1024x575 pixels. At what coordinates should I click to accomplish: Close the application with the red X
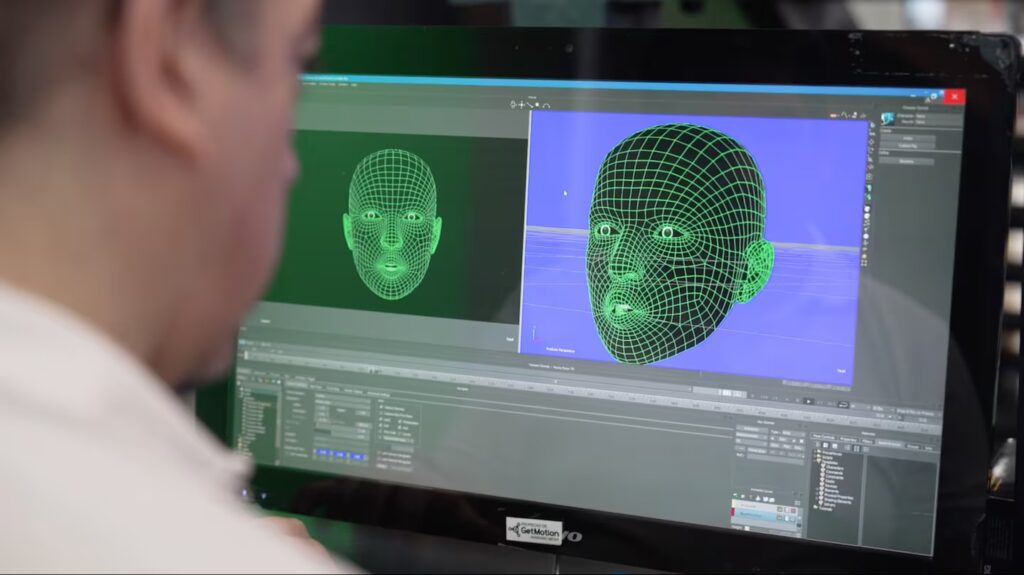pyautogui.click(x=955, y=96)
